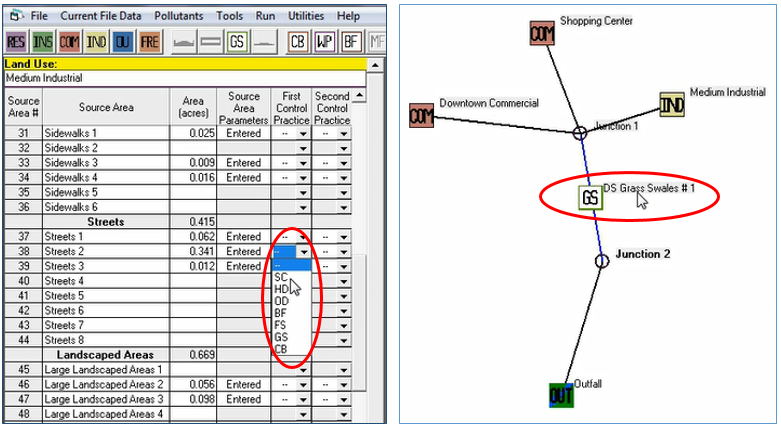The image size is (781, 429).
Task: Select the Shopping Center COM node
Action: coord(541,34)
